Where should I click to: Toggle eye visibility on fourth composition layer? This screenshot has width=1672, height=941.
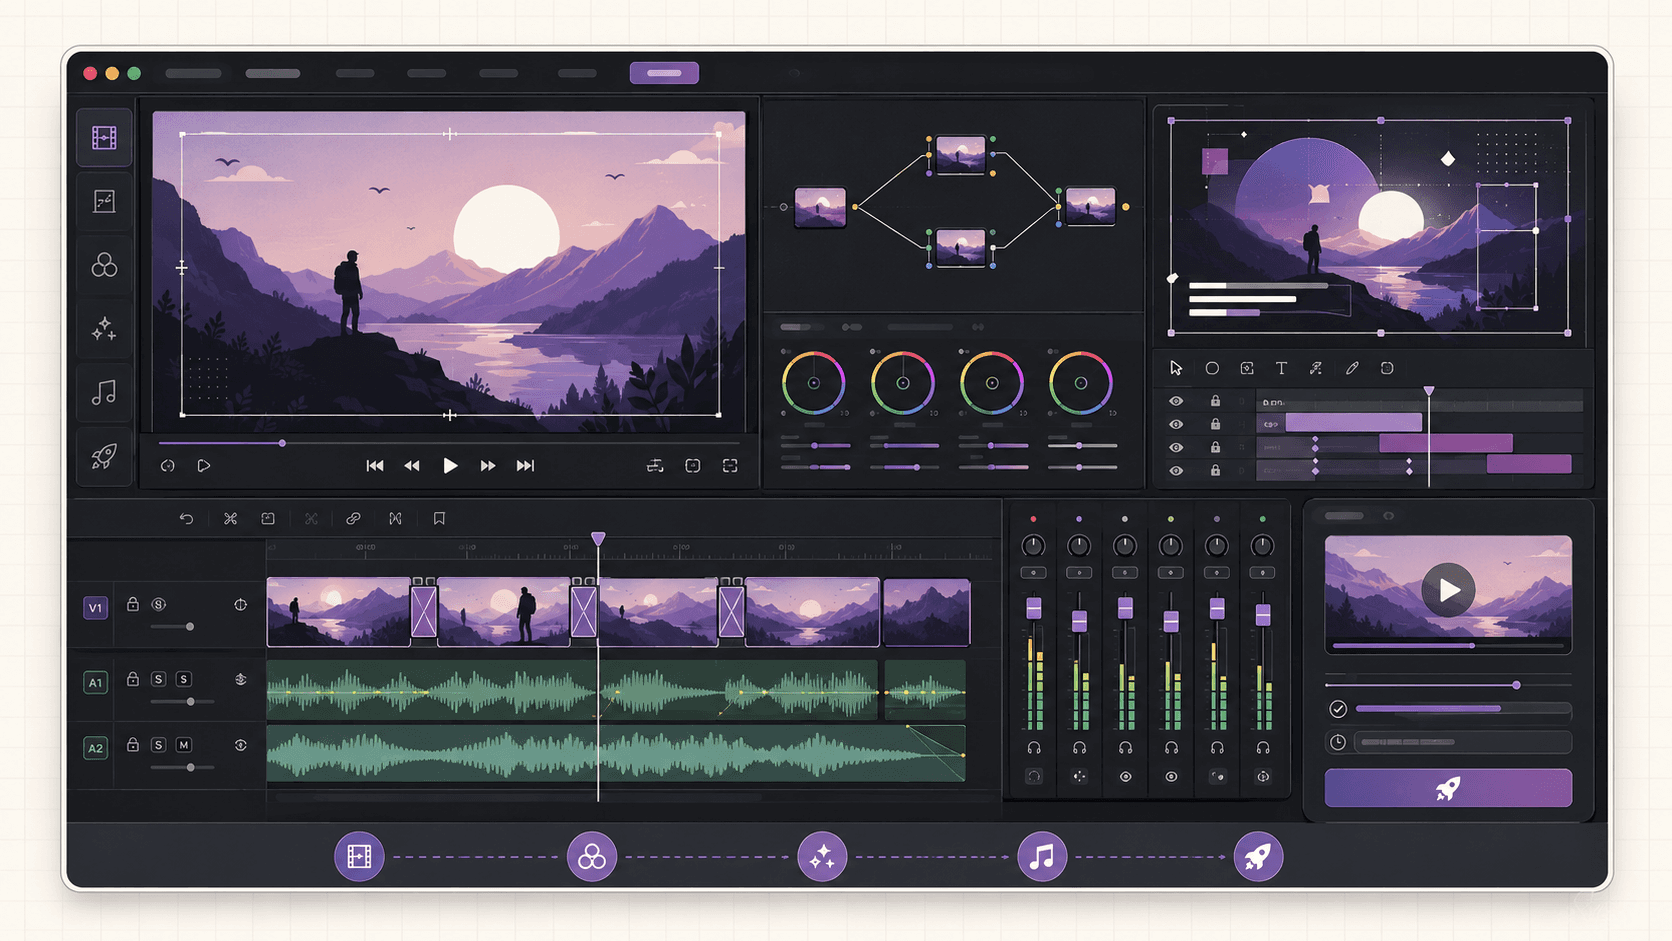coord(1176,470)
